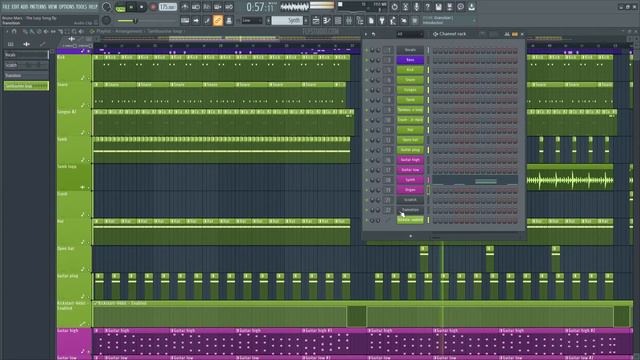The image size is (640, 360).
Task: Click the red record button
Action: tap(153, 7)
